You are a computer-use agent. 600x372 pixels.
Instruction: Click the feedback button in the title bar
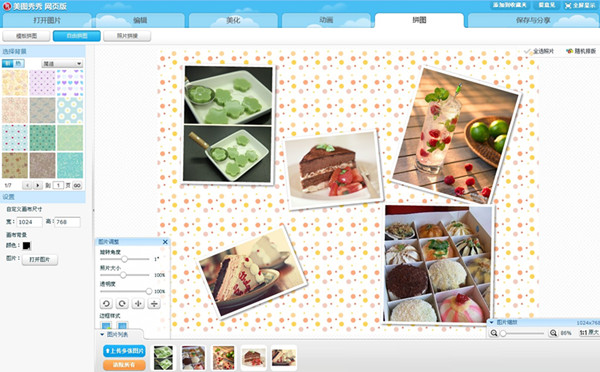[x=546, y=5]
